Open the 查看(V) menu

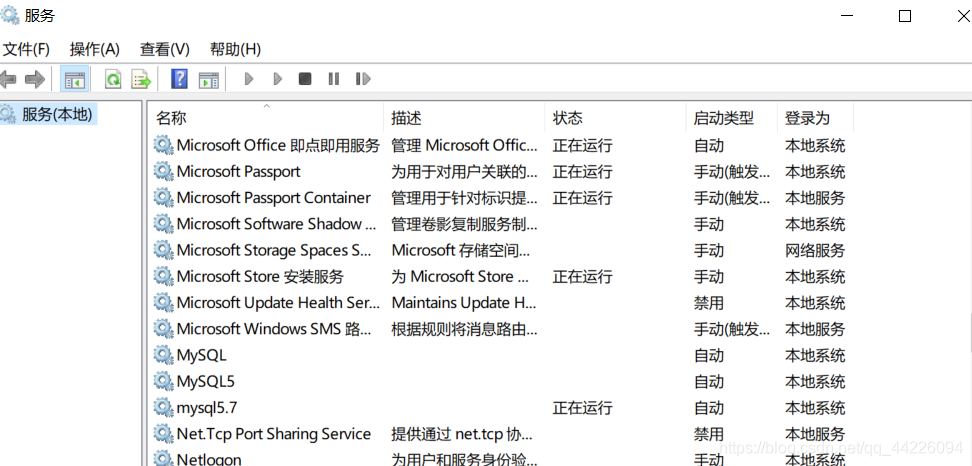[x=164, y=49]
